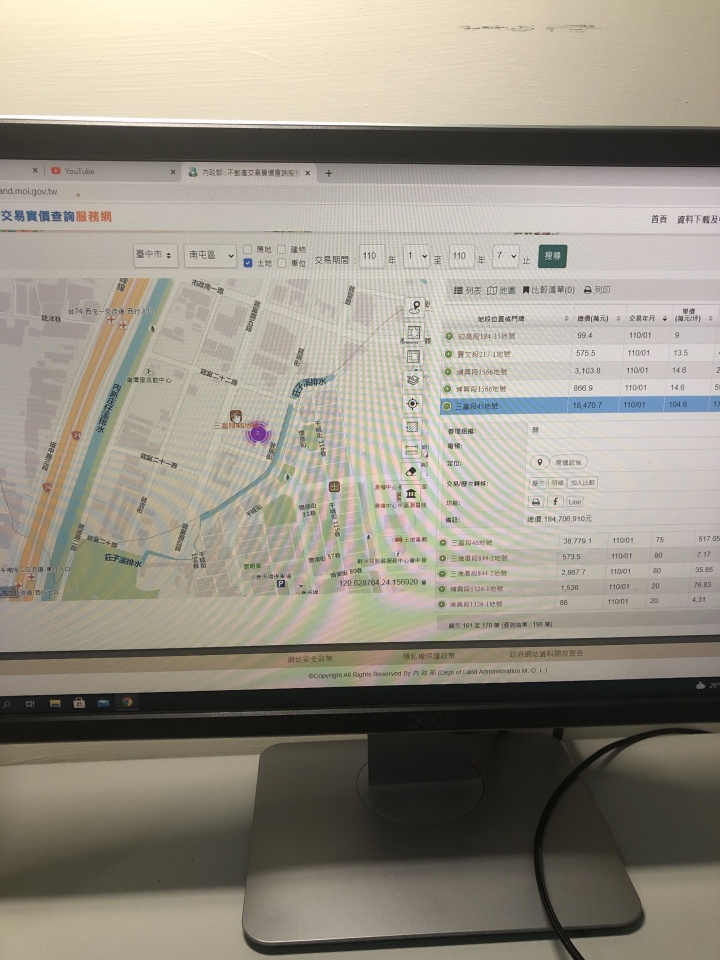Open Task View on the taskbar
The image size is (720, 960).
tap(30, 704)
